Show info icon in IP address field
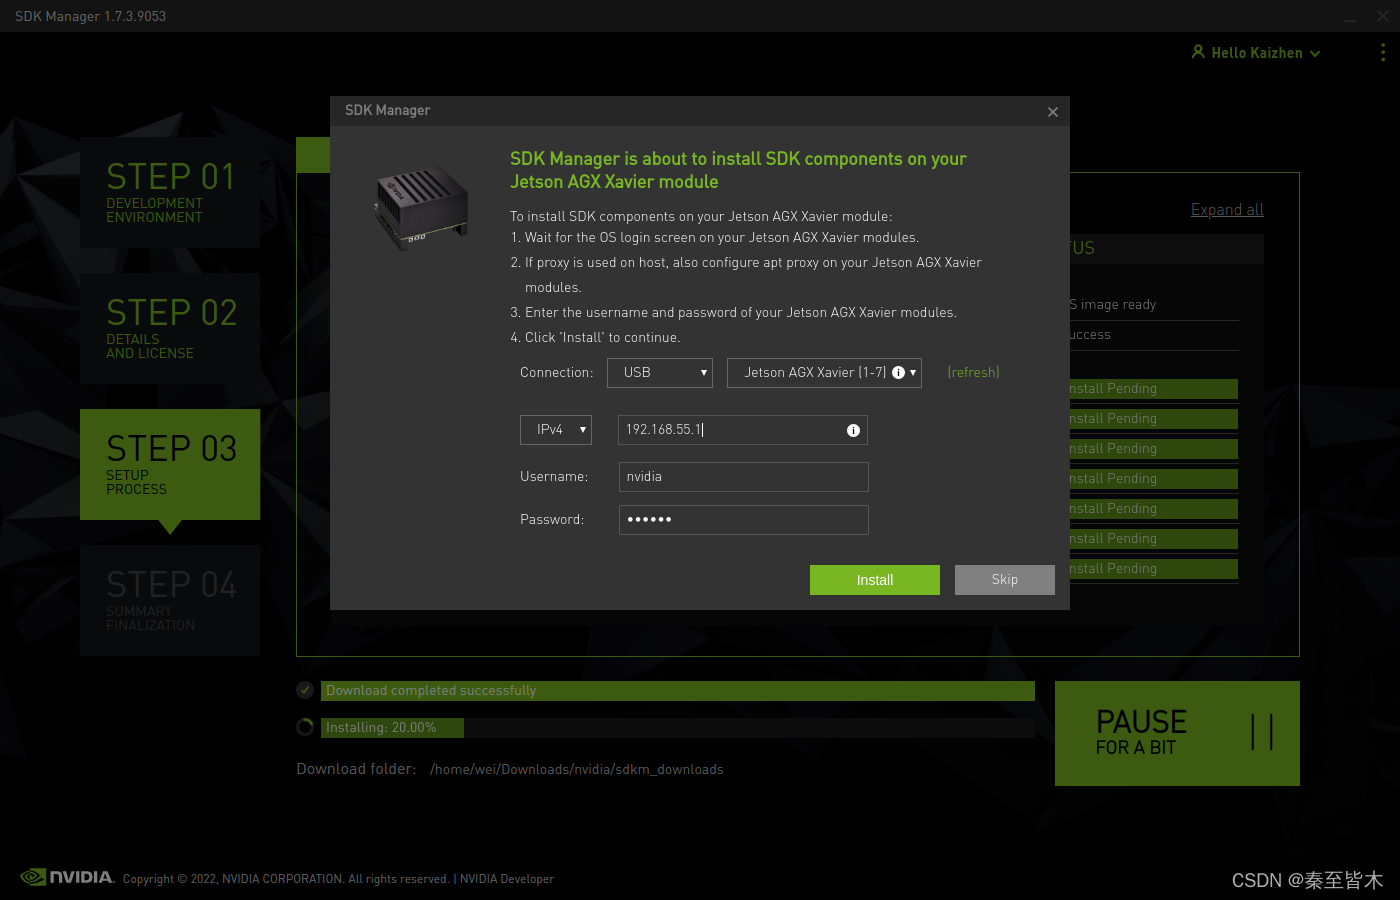The image size is (1400, 900). click(853, 430)
